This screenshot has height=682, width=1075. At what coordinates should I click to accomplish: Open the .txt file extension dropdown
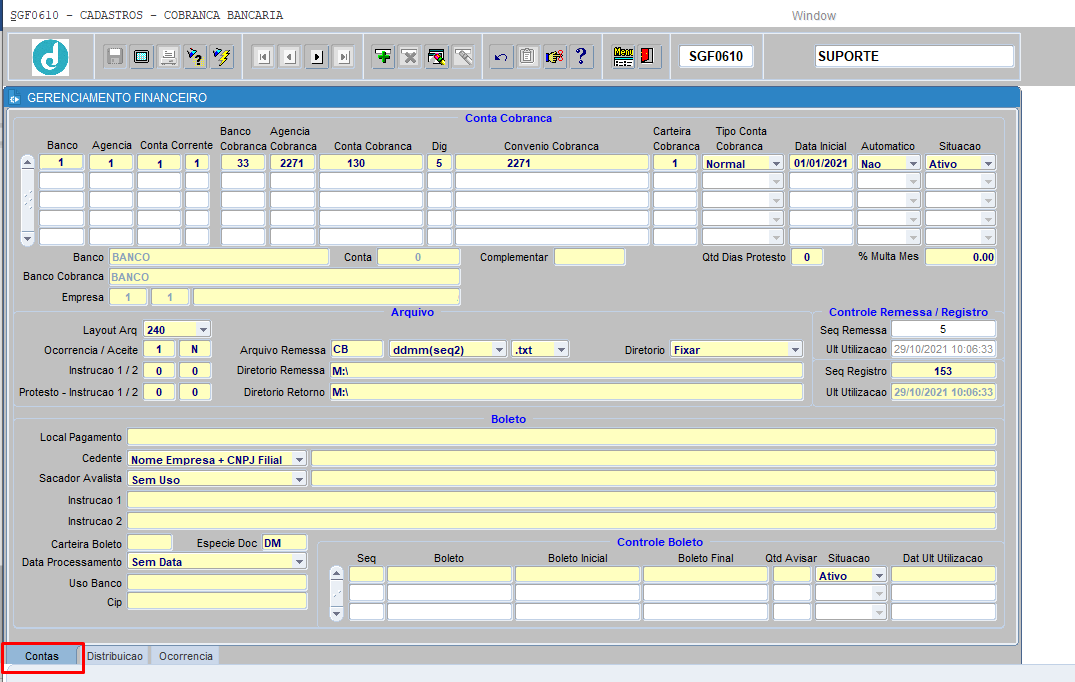click(561, 350)
